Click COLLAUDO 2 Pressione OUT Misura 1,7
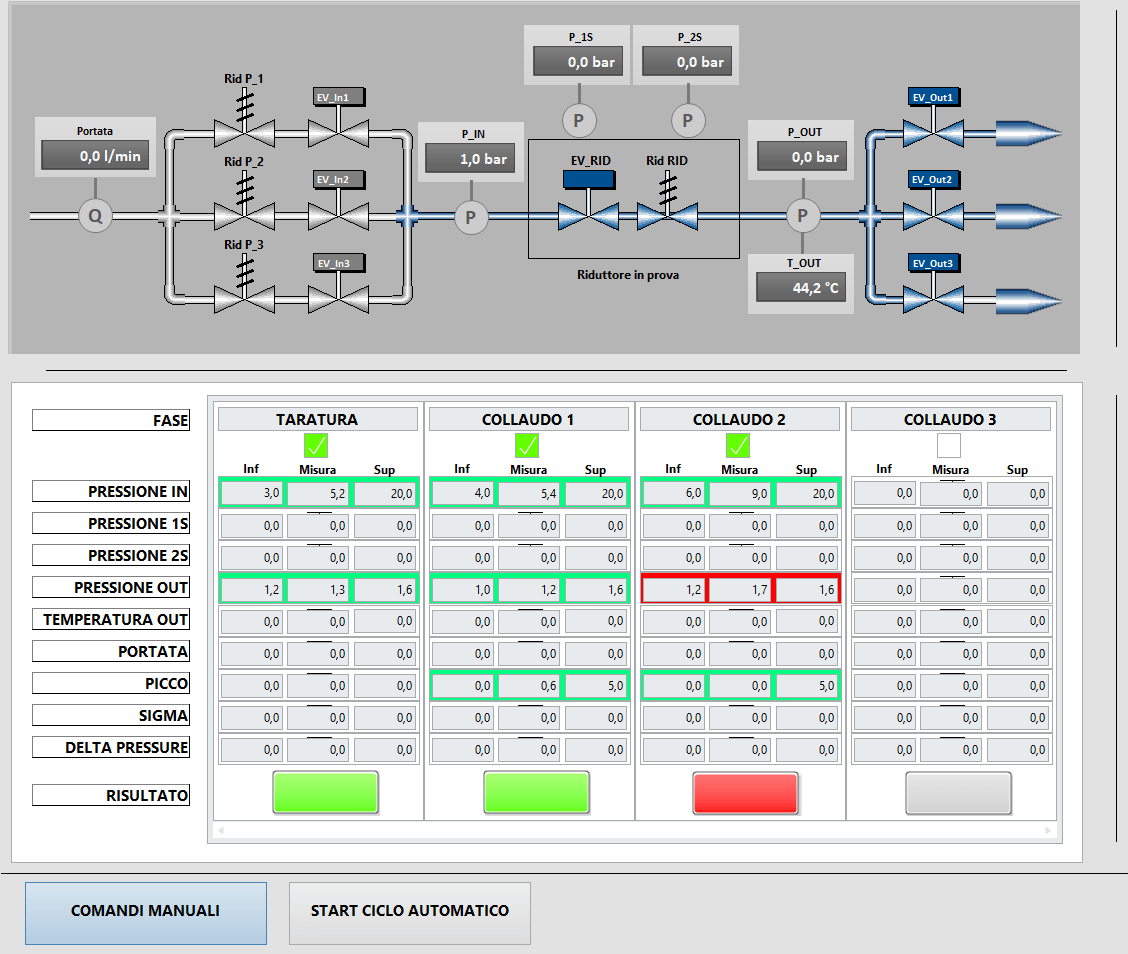1128x954 pixels. [x=739, y=590]
